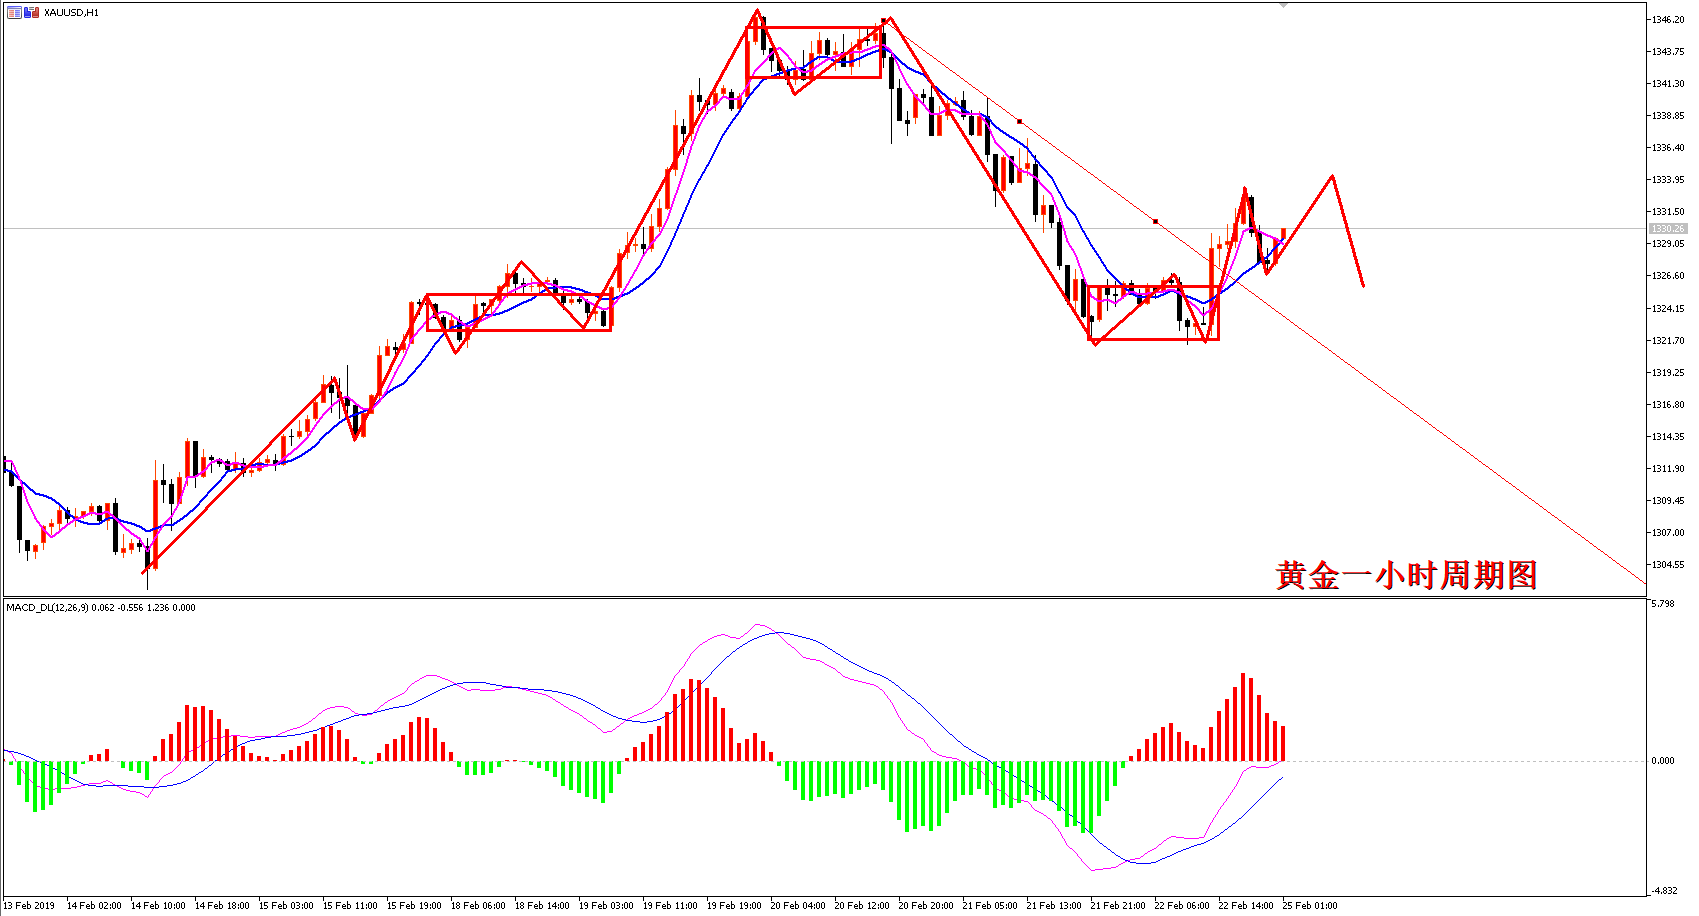Click the 20 Feb 04:00 time label
The image size is (1699, 916).
click(798, 906)
